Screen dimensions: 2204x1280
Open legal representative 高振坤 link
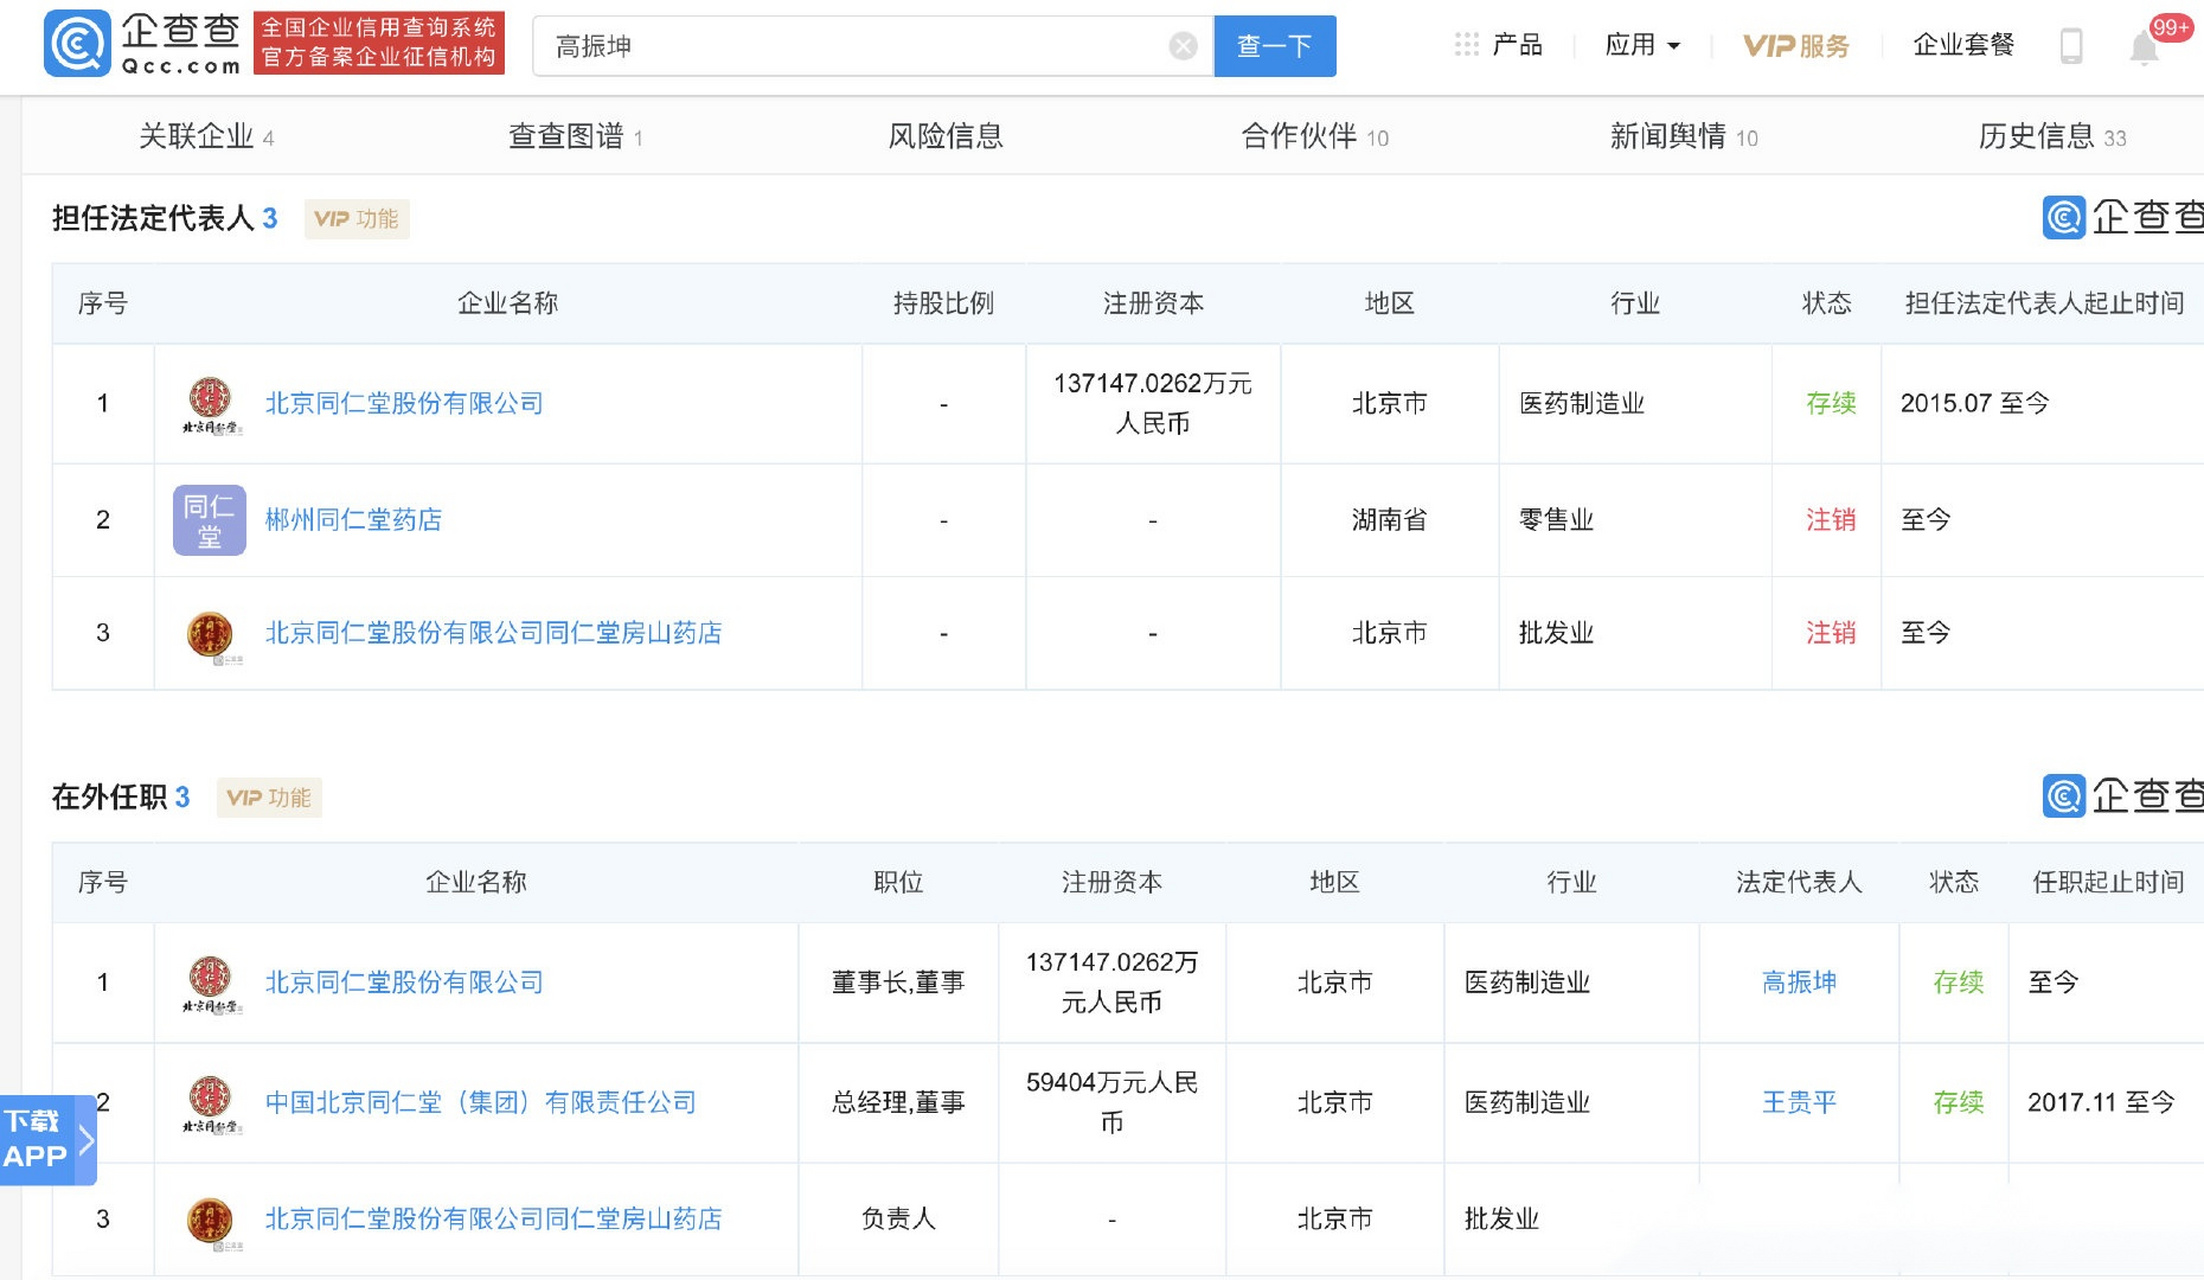(1799, 982)
